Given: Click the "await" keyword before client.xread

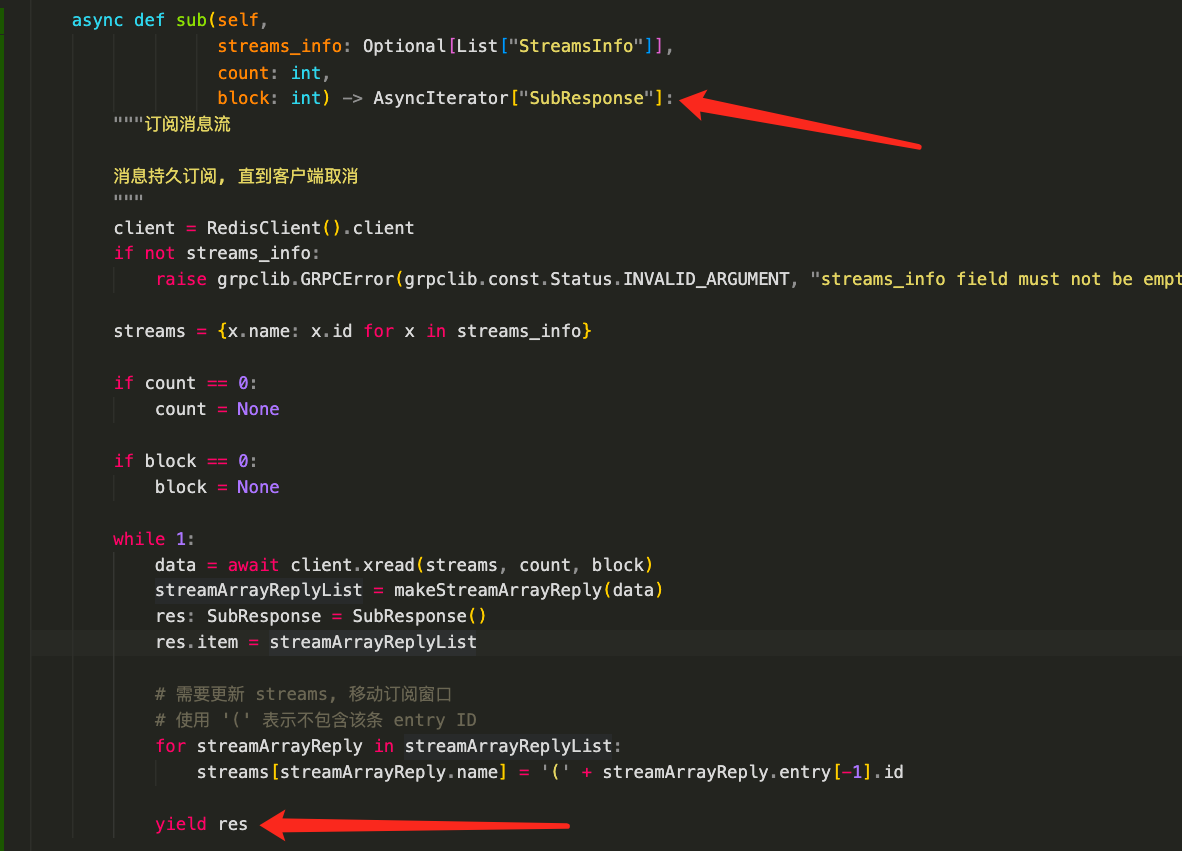Looking at the screenshot, I should (x=254, y=564).
